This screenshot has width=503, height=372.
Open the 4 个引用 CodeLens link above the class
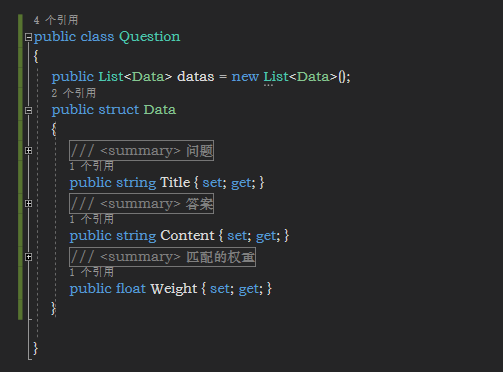click(x=56, y=20)
